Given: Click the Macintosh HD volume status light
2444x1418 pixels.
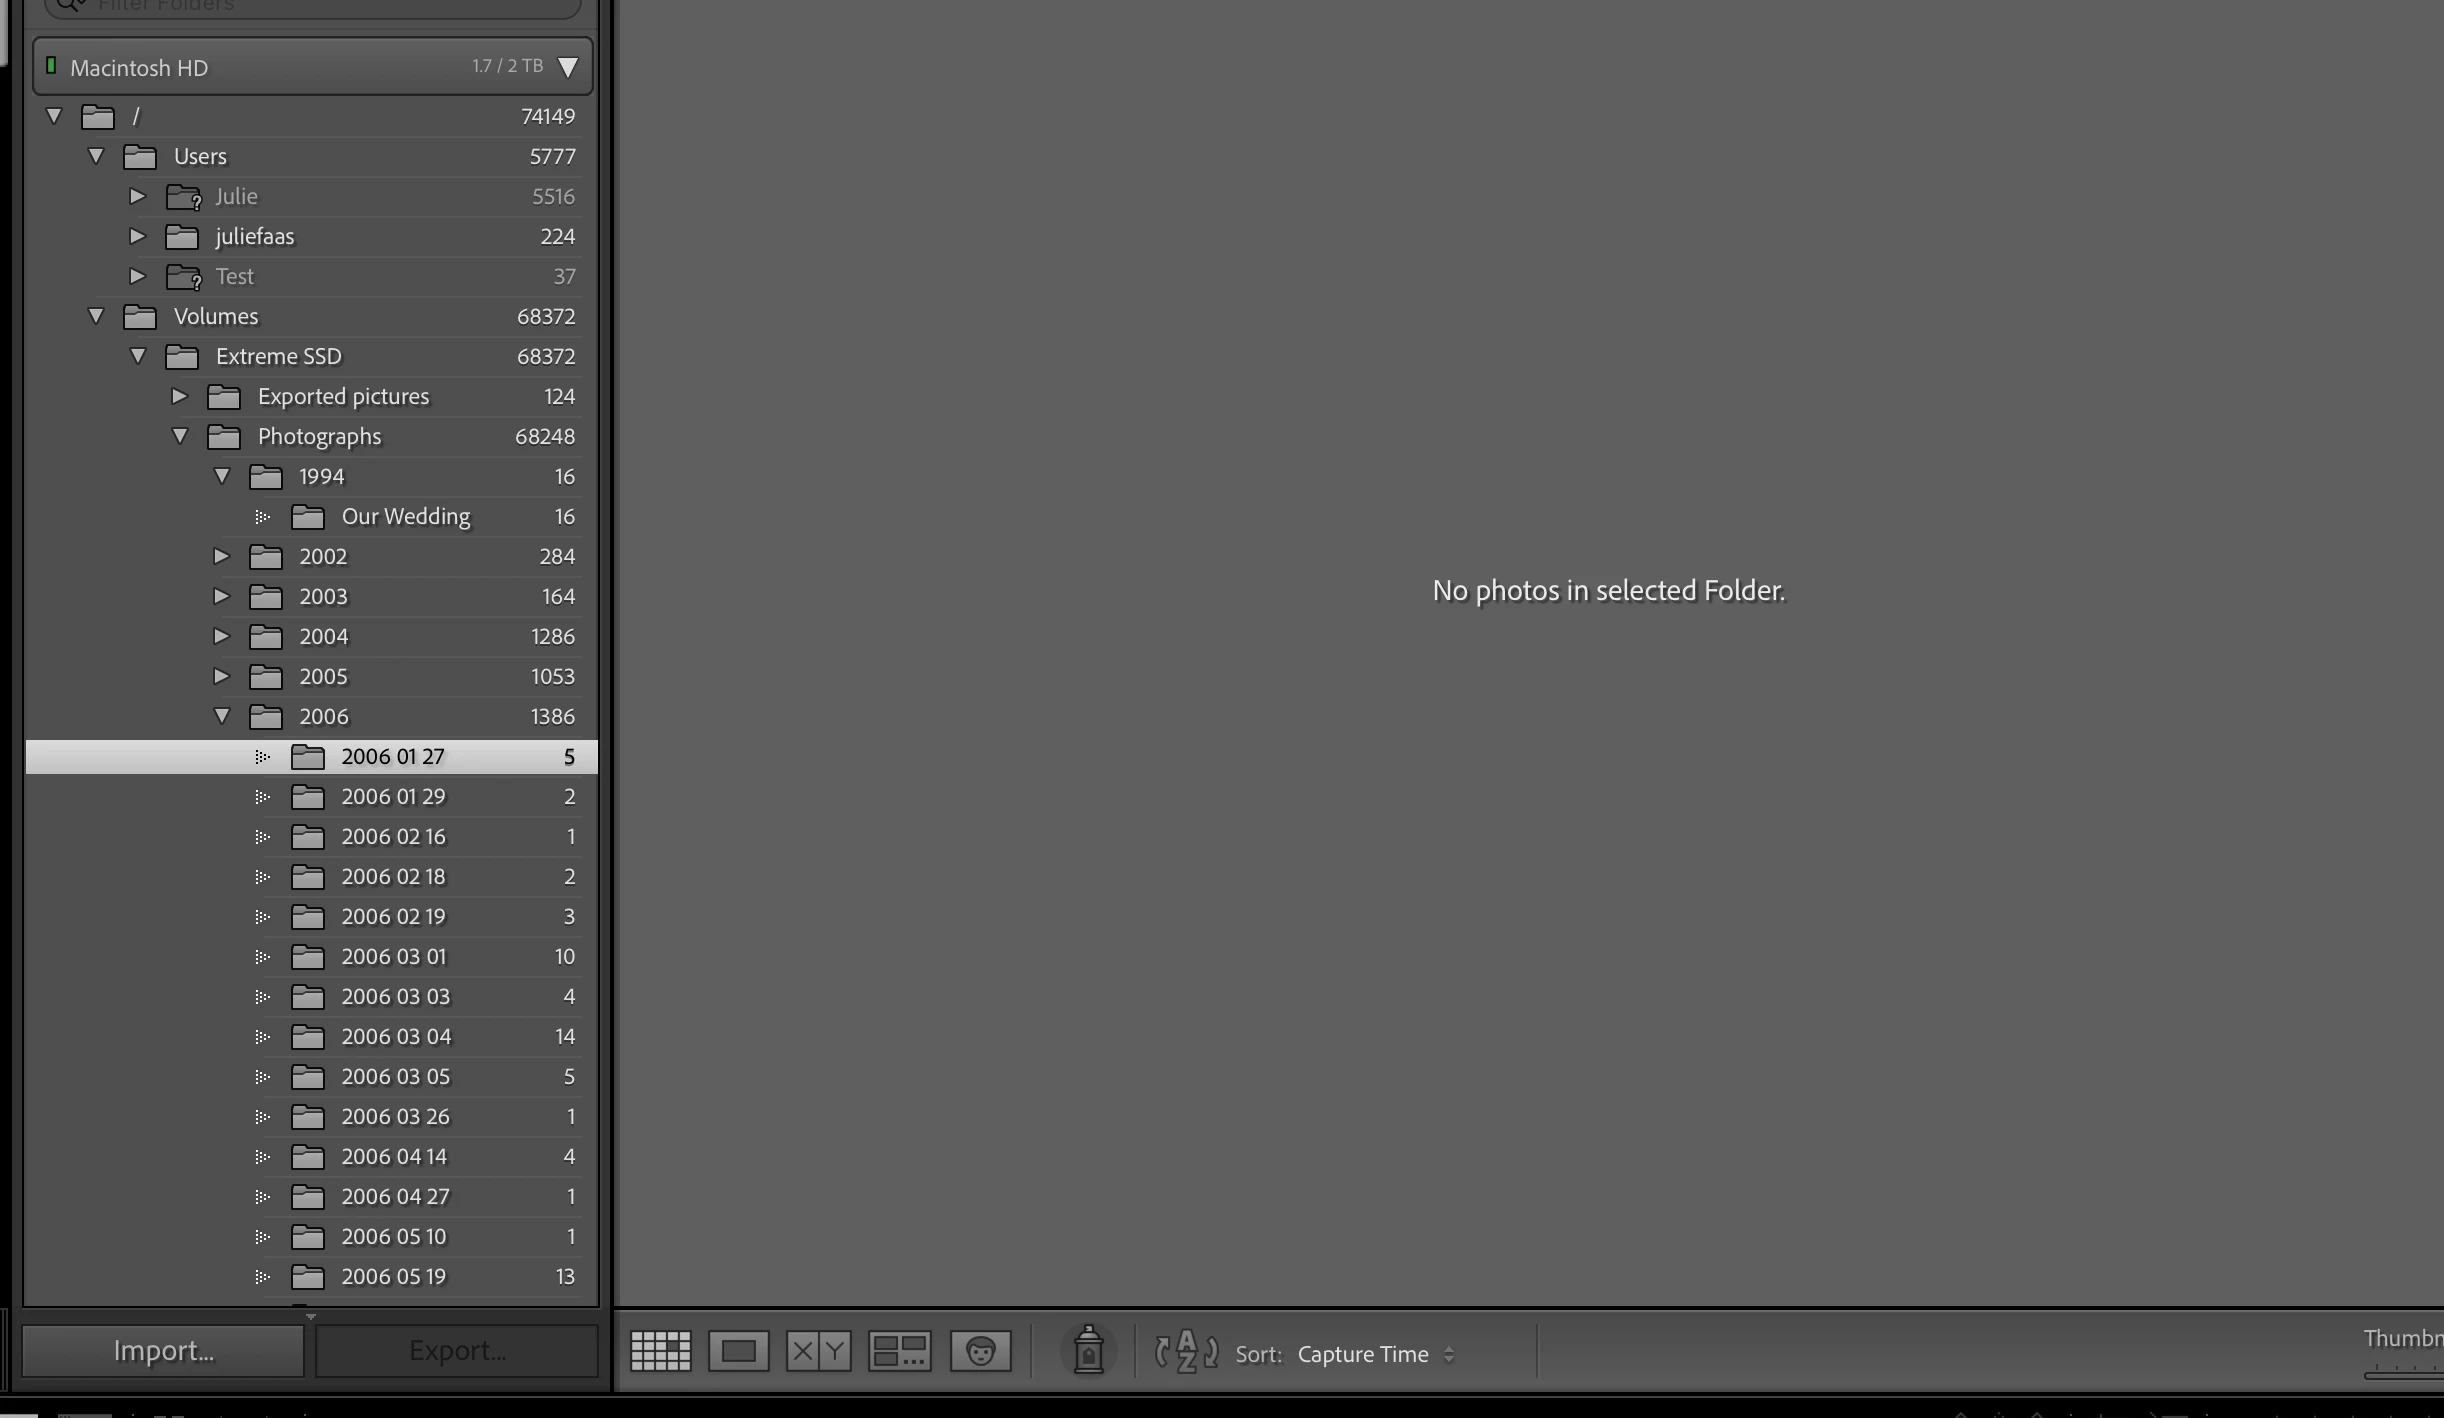Looking at the screenshot, I should coord(51,66).
